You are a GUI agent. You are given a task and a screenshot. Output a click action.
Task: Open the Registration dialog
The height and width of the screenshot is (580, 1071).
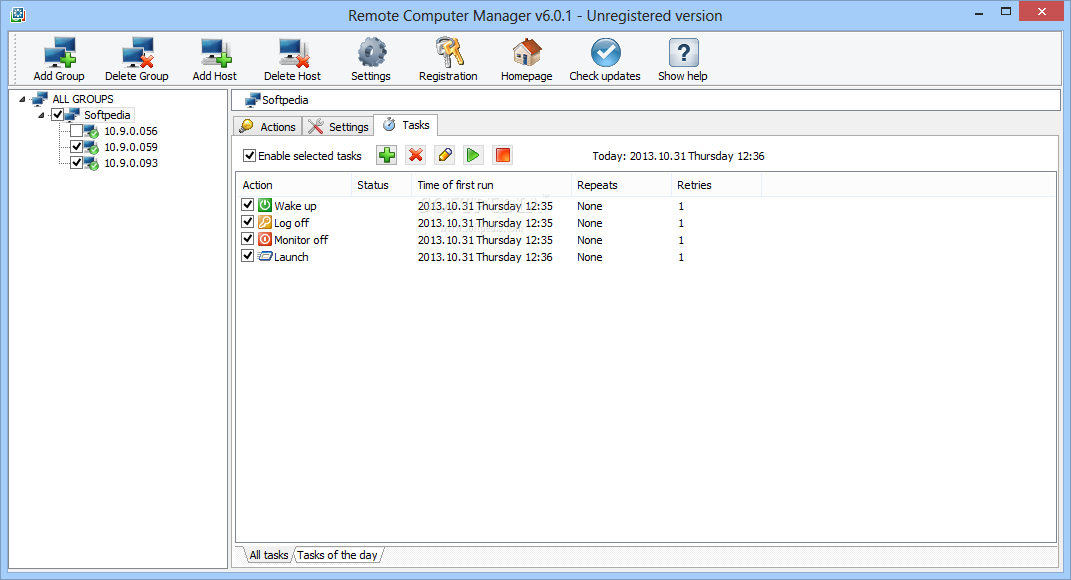coord(448,59)
